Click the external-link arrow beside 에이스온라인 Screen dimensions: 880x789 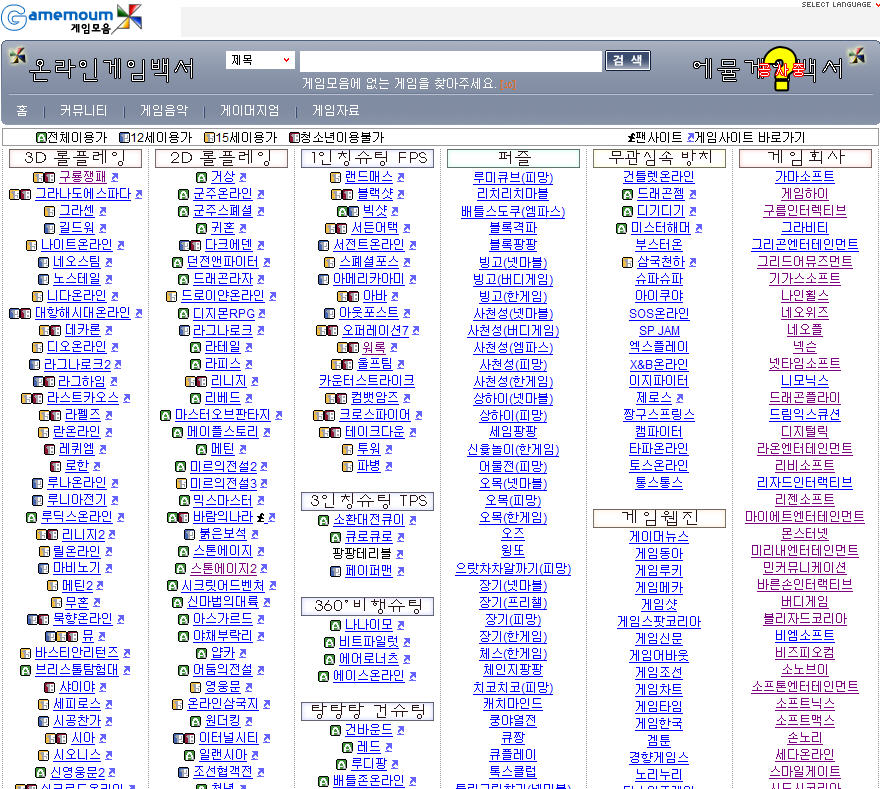pos(412,676)
